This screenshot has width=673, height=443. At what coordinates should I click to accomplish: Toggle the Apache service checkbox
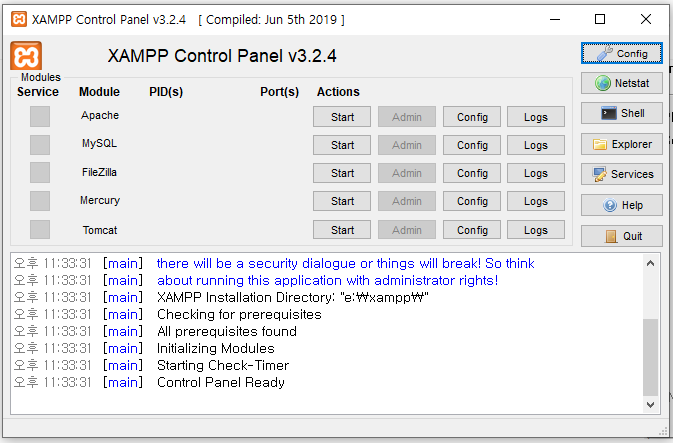[x=40, y=117]
